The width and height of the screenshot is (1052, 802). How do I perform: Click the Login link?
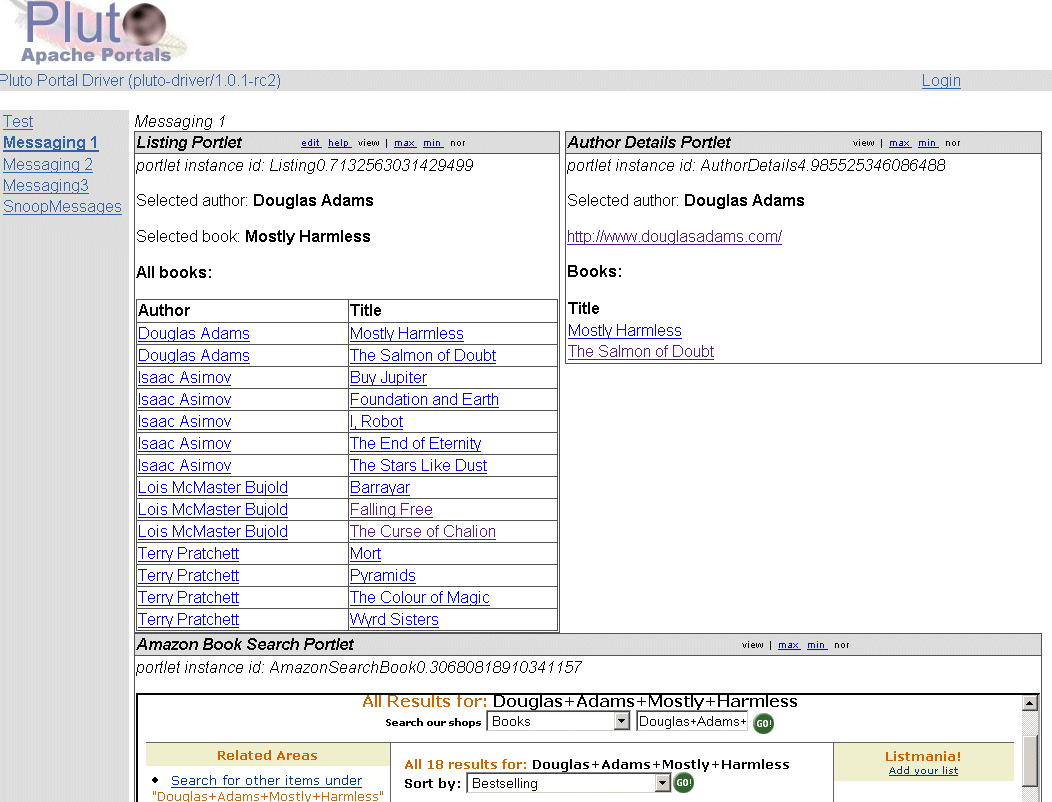coord(941,81)
